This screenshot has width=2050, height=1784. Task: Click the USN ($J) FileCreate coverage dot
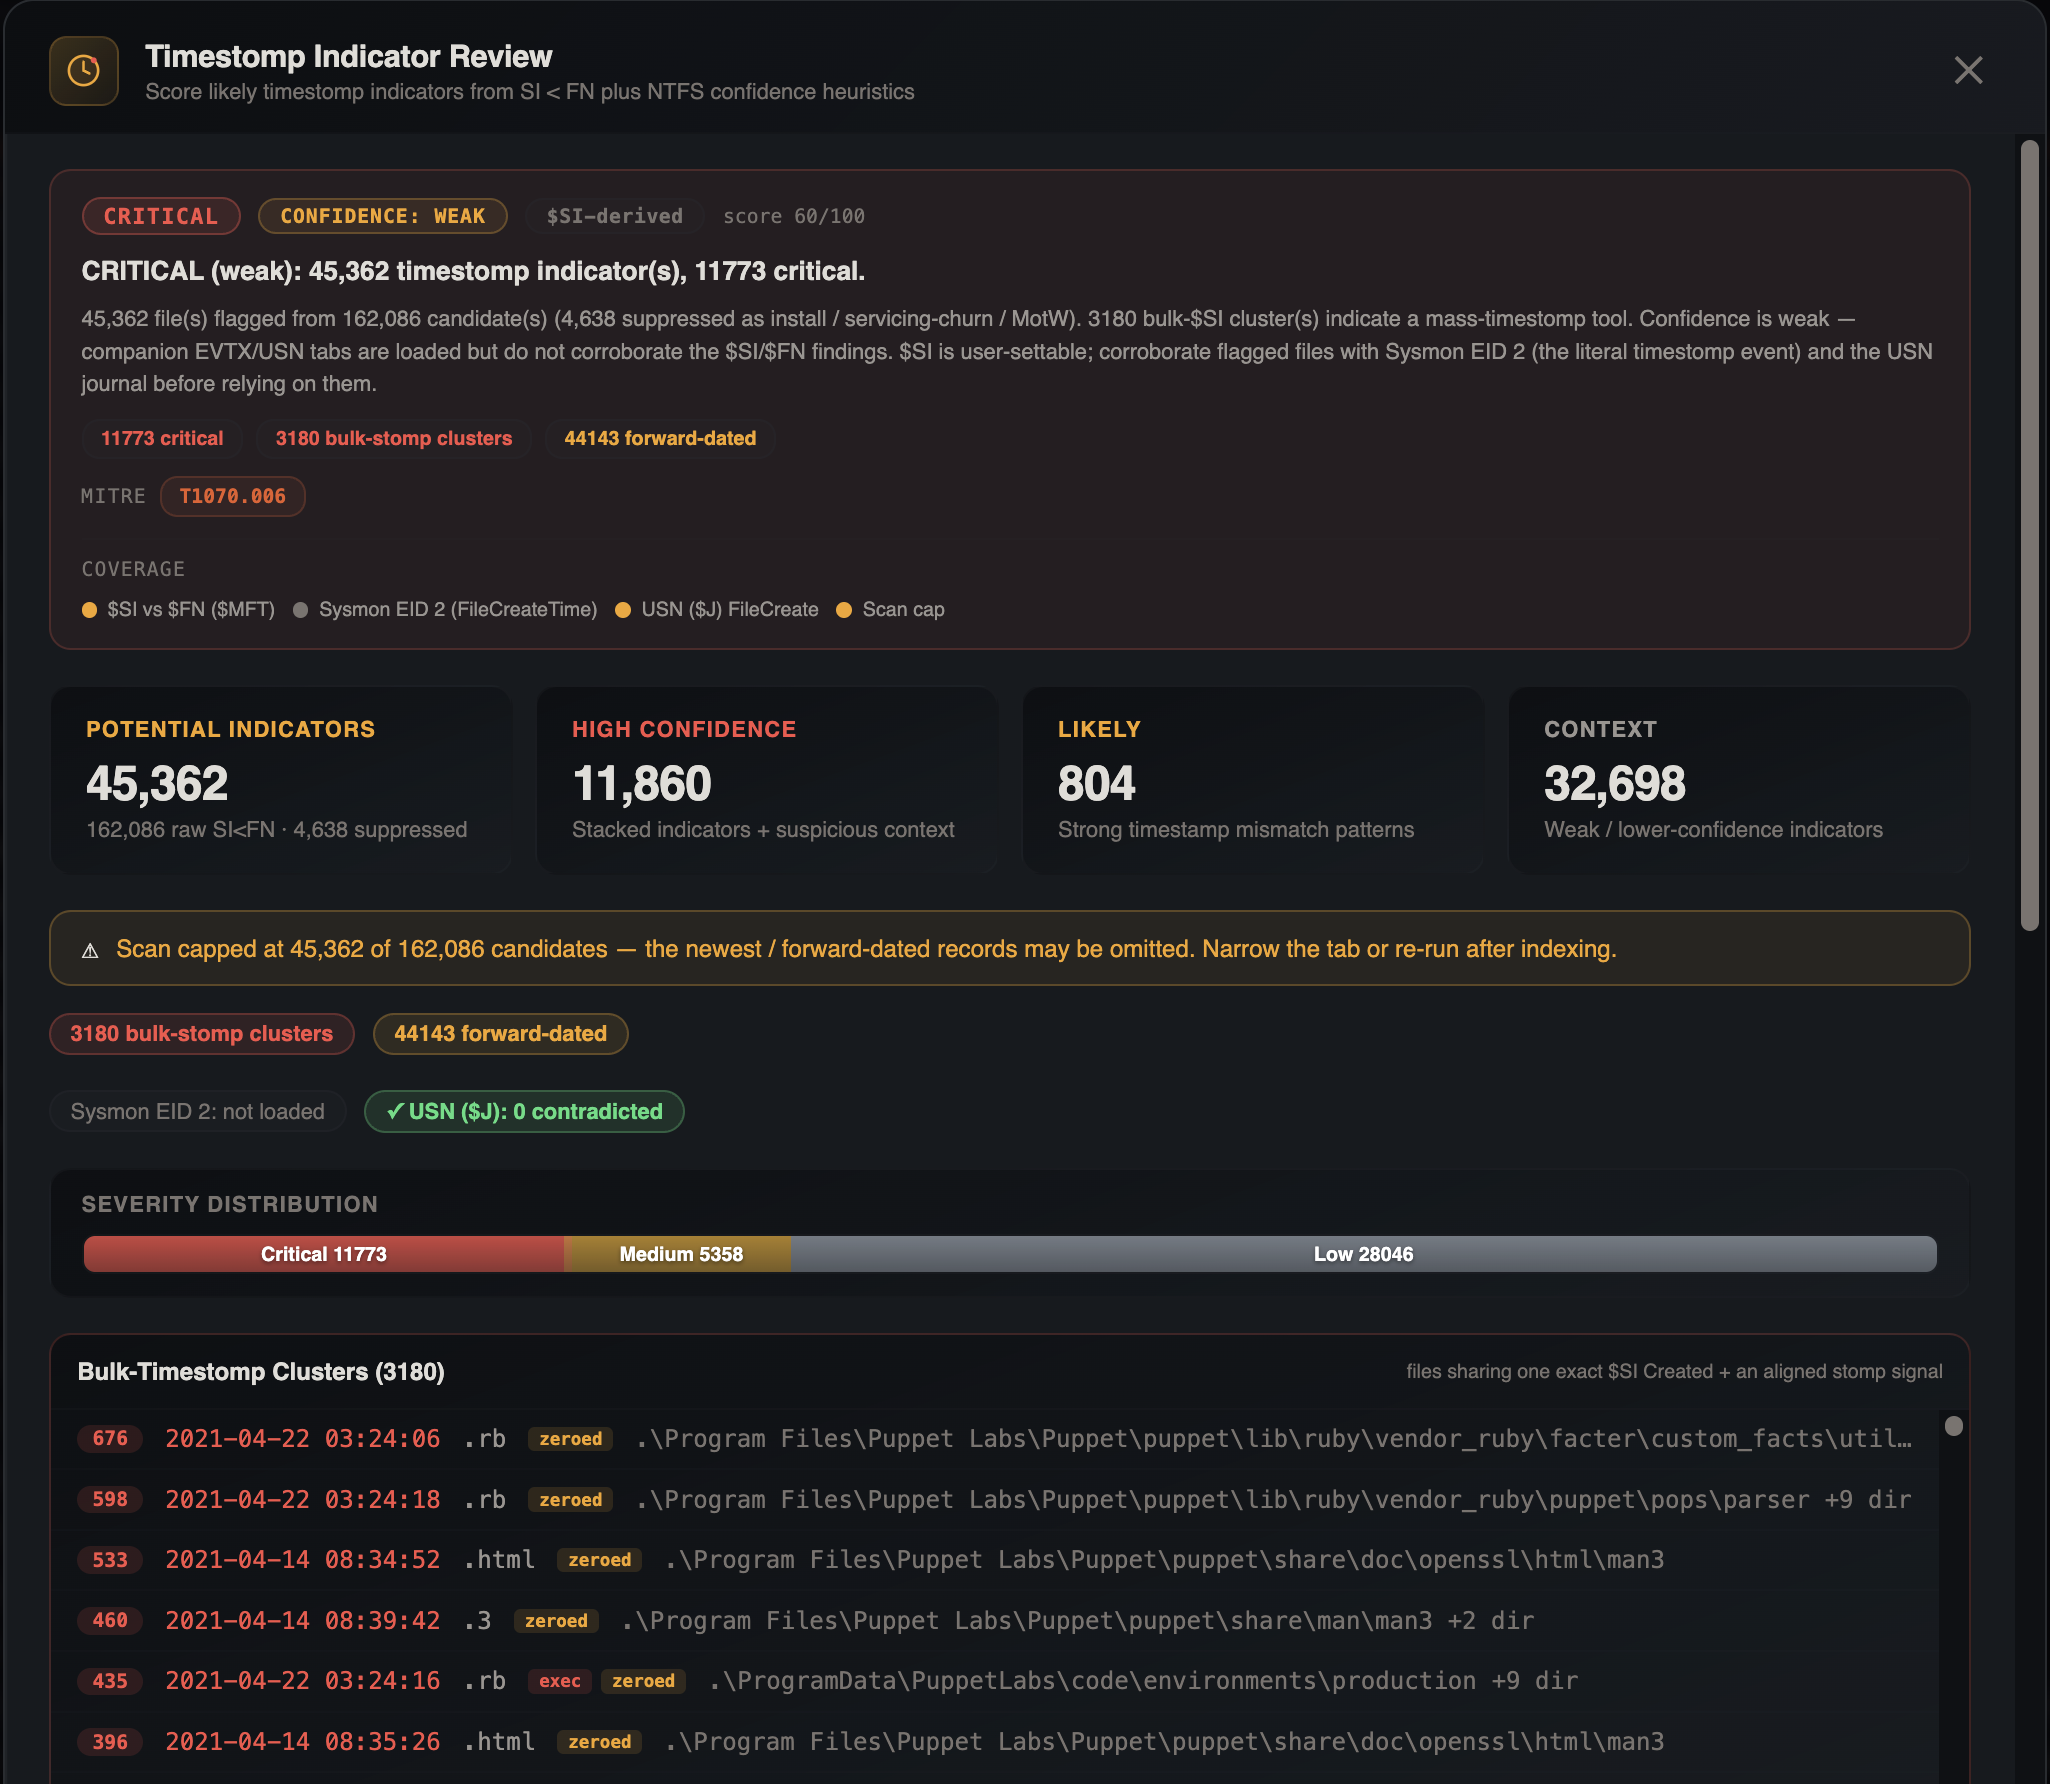623,610
